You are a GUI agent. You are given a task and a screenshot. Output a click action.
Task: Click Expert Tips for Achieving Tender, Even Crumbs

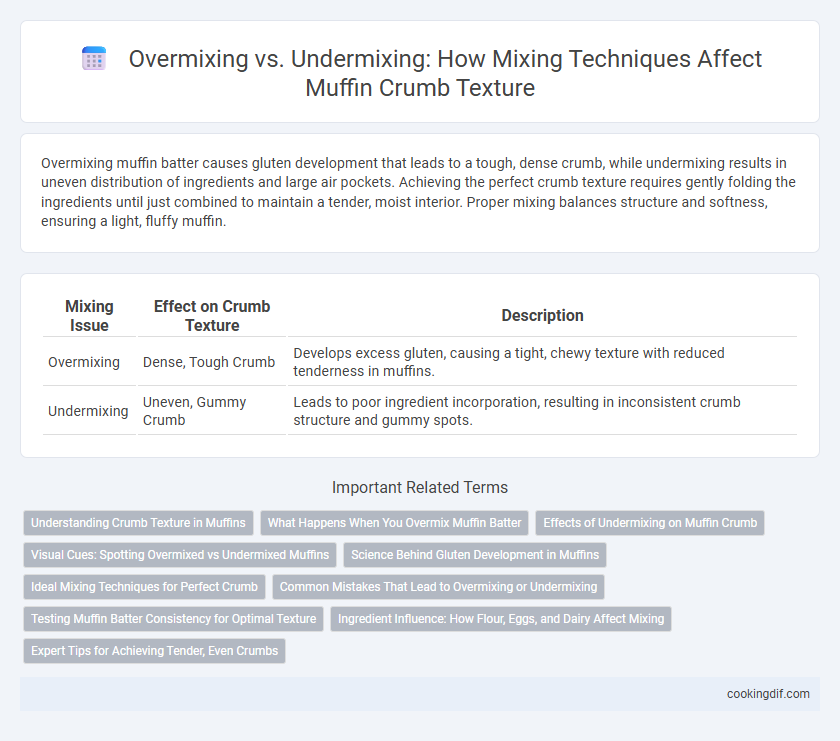click(x=154, y=651)
